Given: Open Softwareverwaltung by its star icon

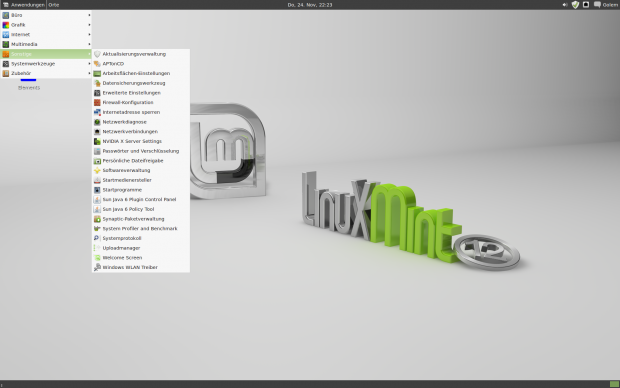Looking at the screenshot, I should pyautogui.click(x=97, y=170).
